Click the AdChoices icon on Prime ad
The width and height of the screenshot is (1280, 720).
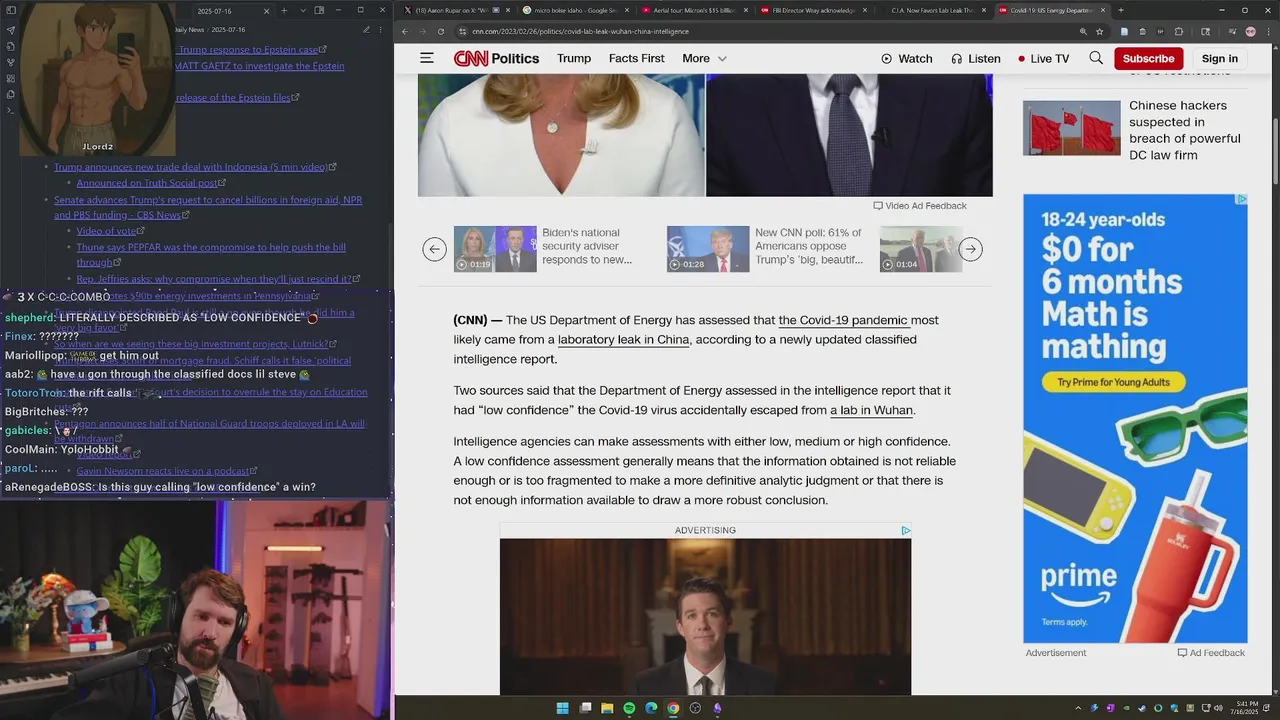1241,200
